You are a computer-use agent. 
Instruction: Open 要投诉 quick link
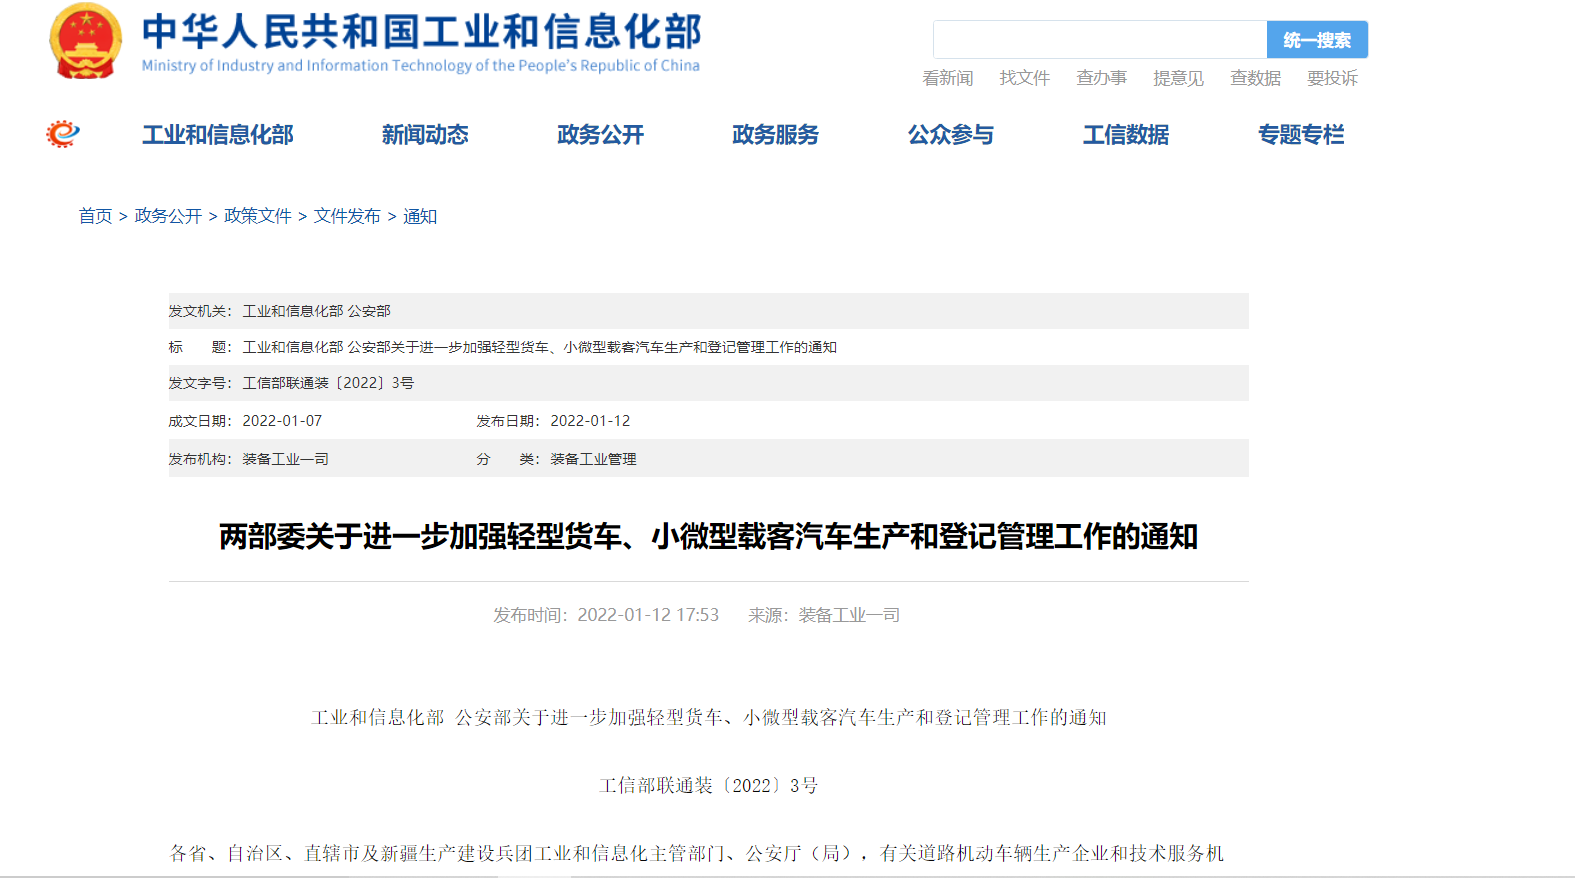coord(1332,78)
